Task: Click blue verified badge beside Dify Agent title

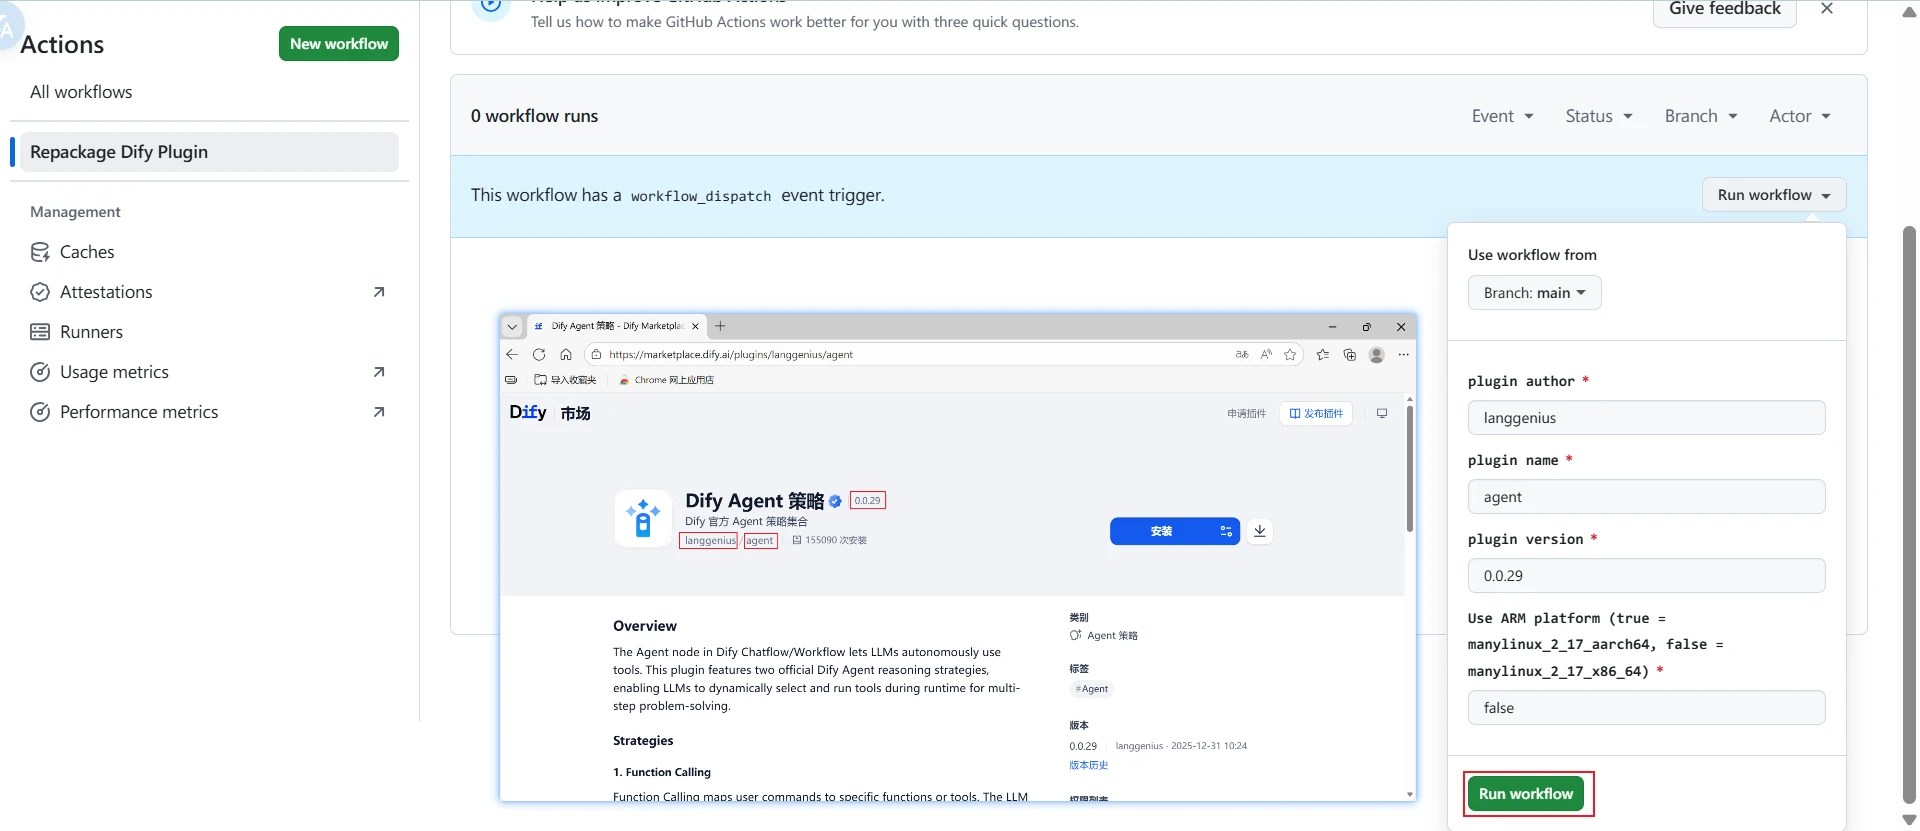Action: point(836,501)
